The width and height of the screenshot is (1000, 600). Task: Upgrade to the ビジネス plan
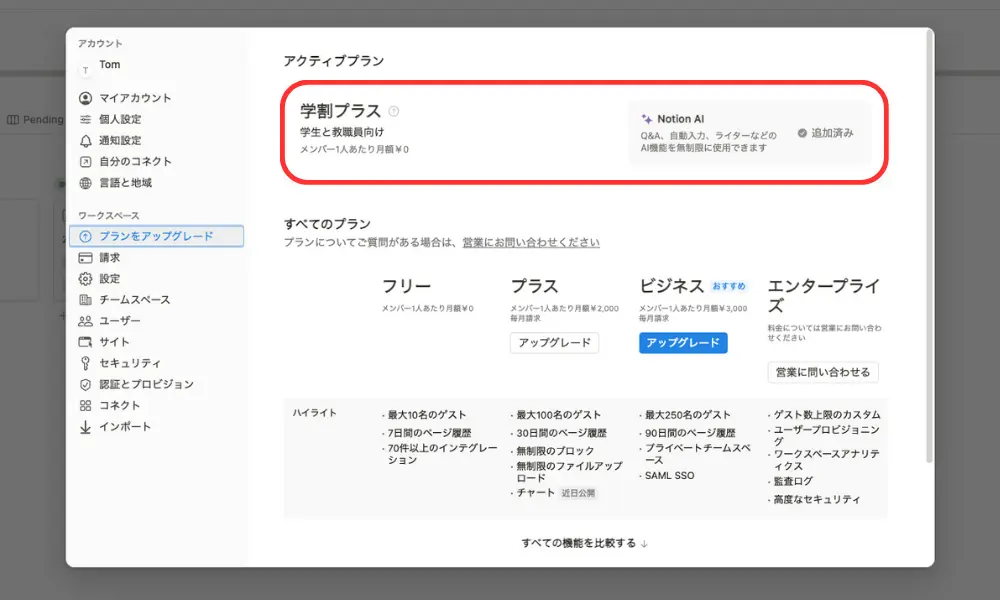683,343
